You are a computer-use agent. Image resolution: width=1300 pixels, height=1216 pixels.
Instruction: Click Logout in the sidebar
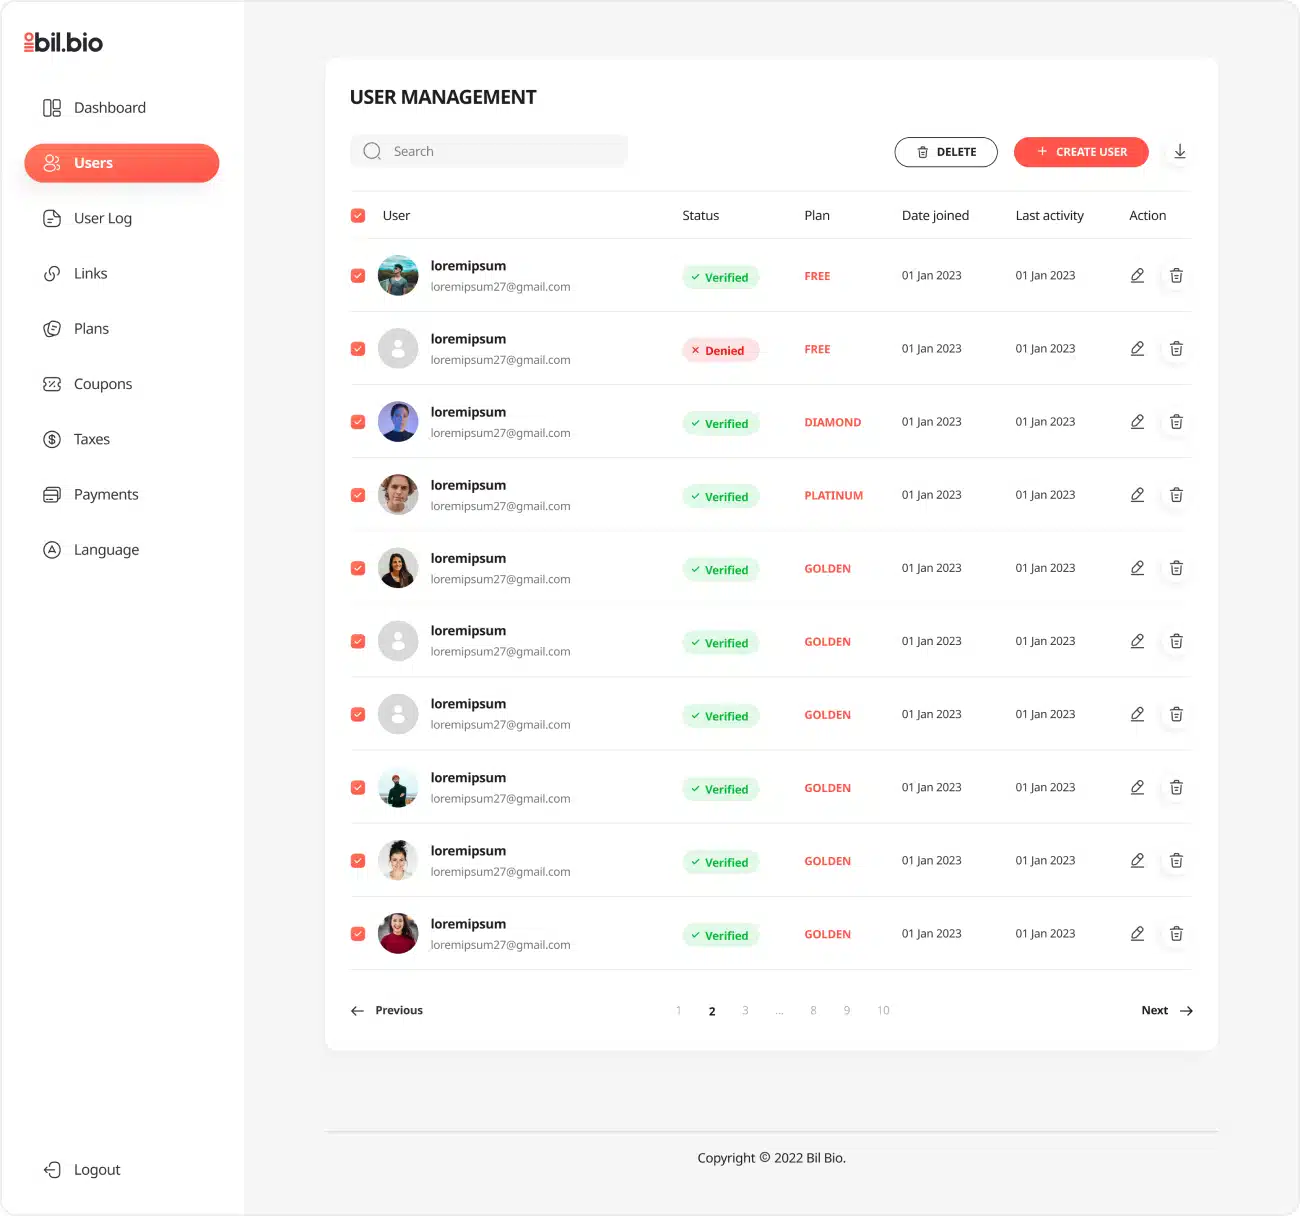click(x=96, y=1170)
